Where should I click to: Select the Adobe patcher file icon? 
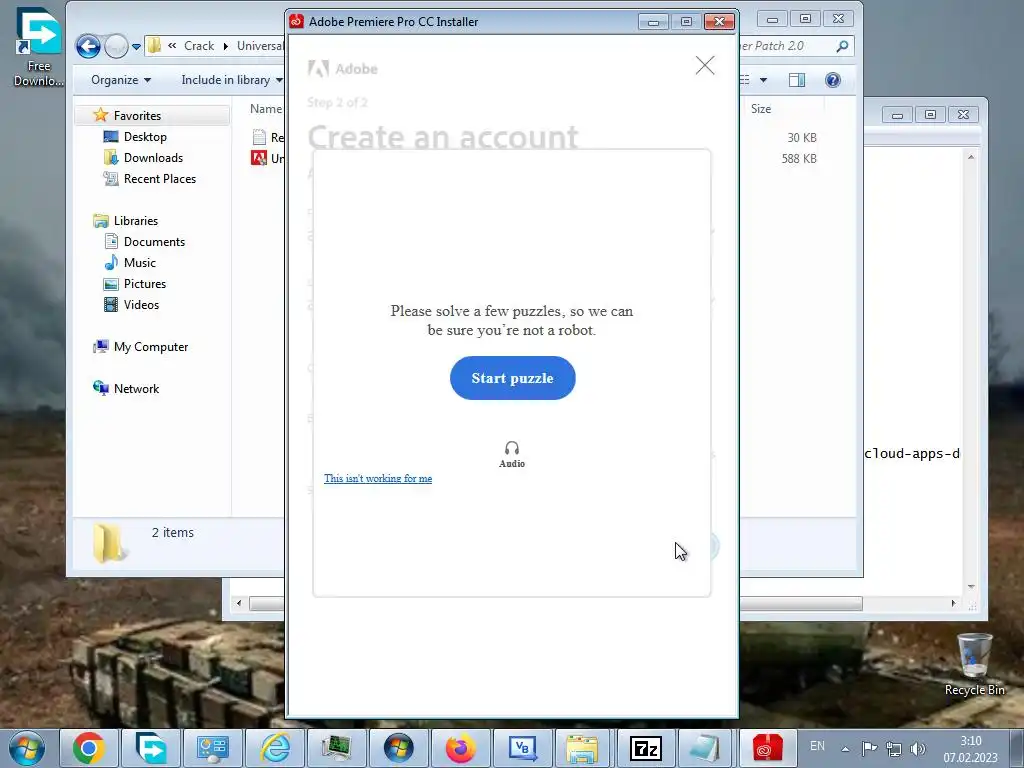[259, 158]
